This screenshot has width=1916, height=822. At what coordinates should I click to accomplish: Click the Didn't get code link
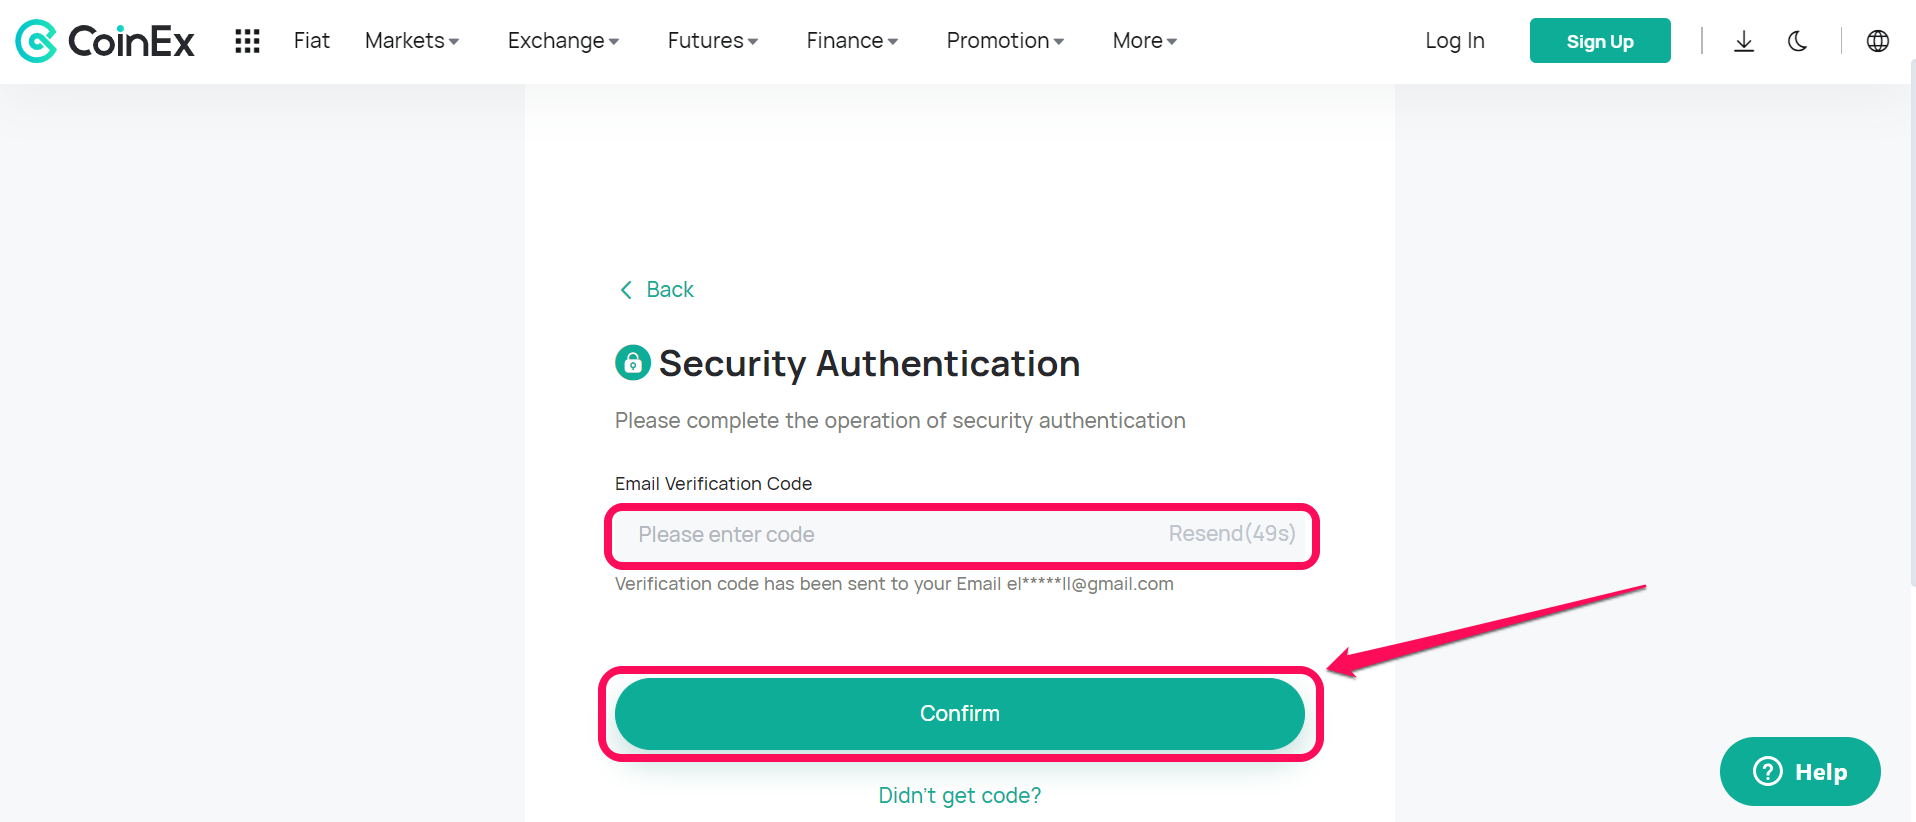[960, 795]
